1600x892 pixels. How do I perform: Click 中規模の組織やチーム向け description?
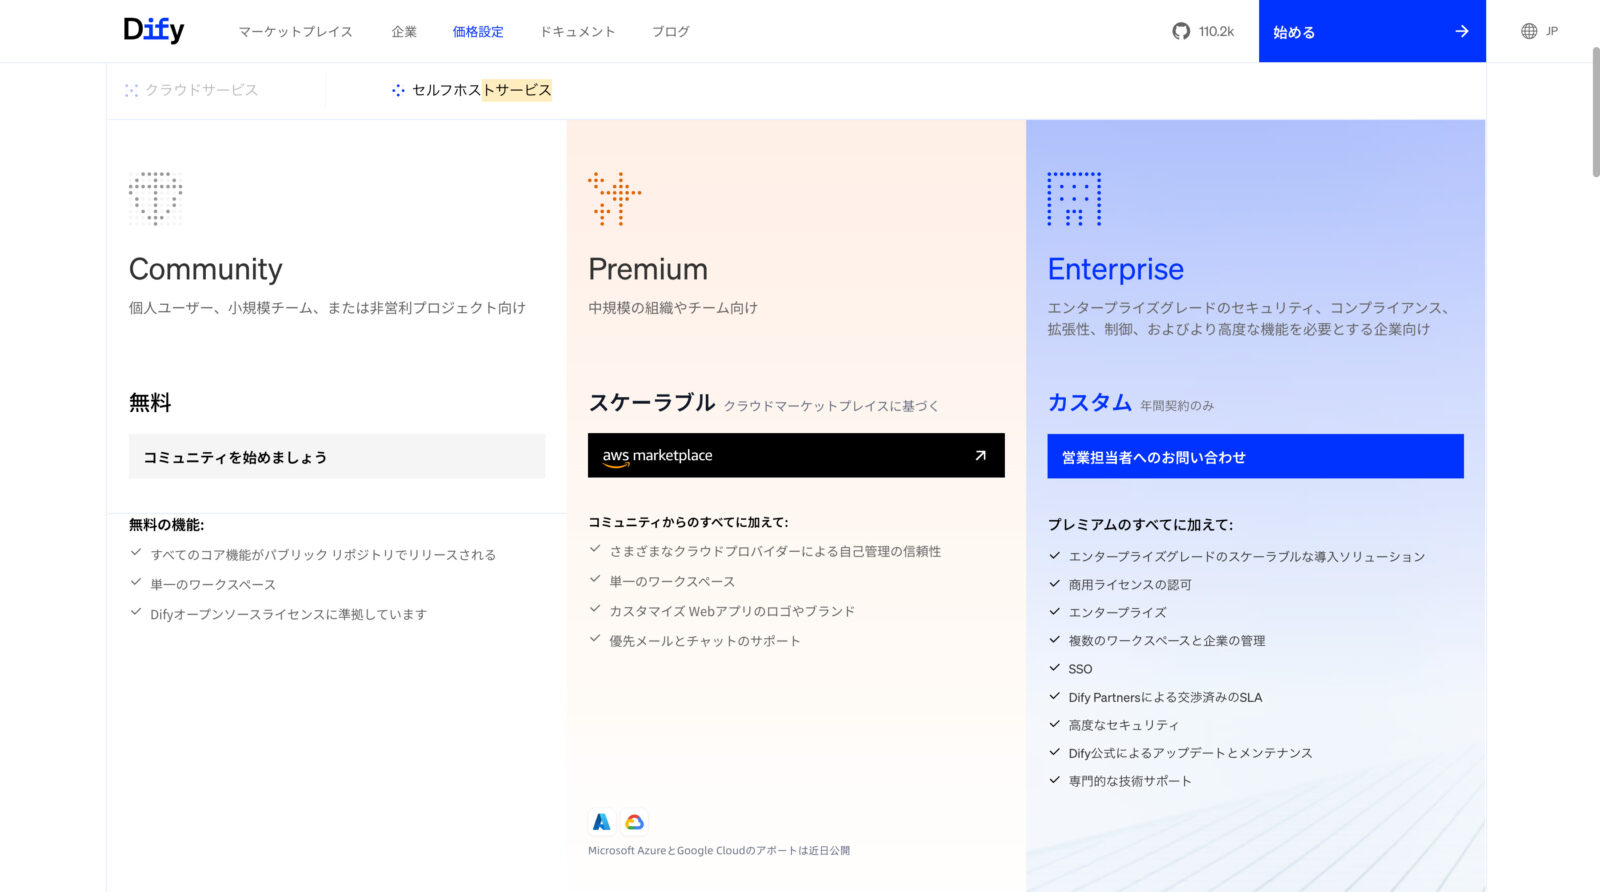673,308
